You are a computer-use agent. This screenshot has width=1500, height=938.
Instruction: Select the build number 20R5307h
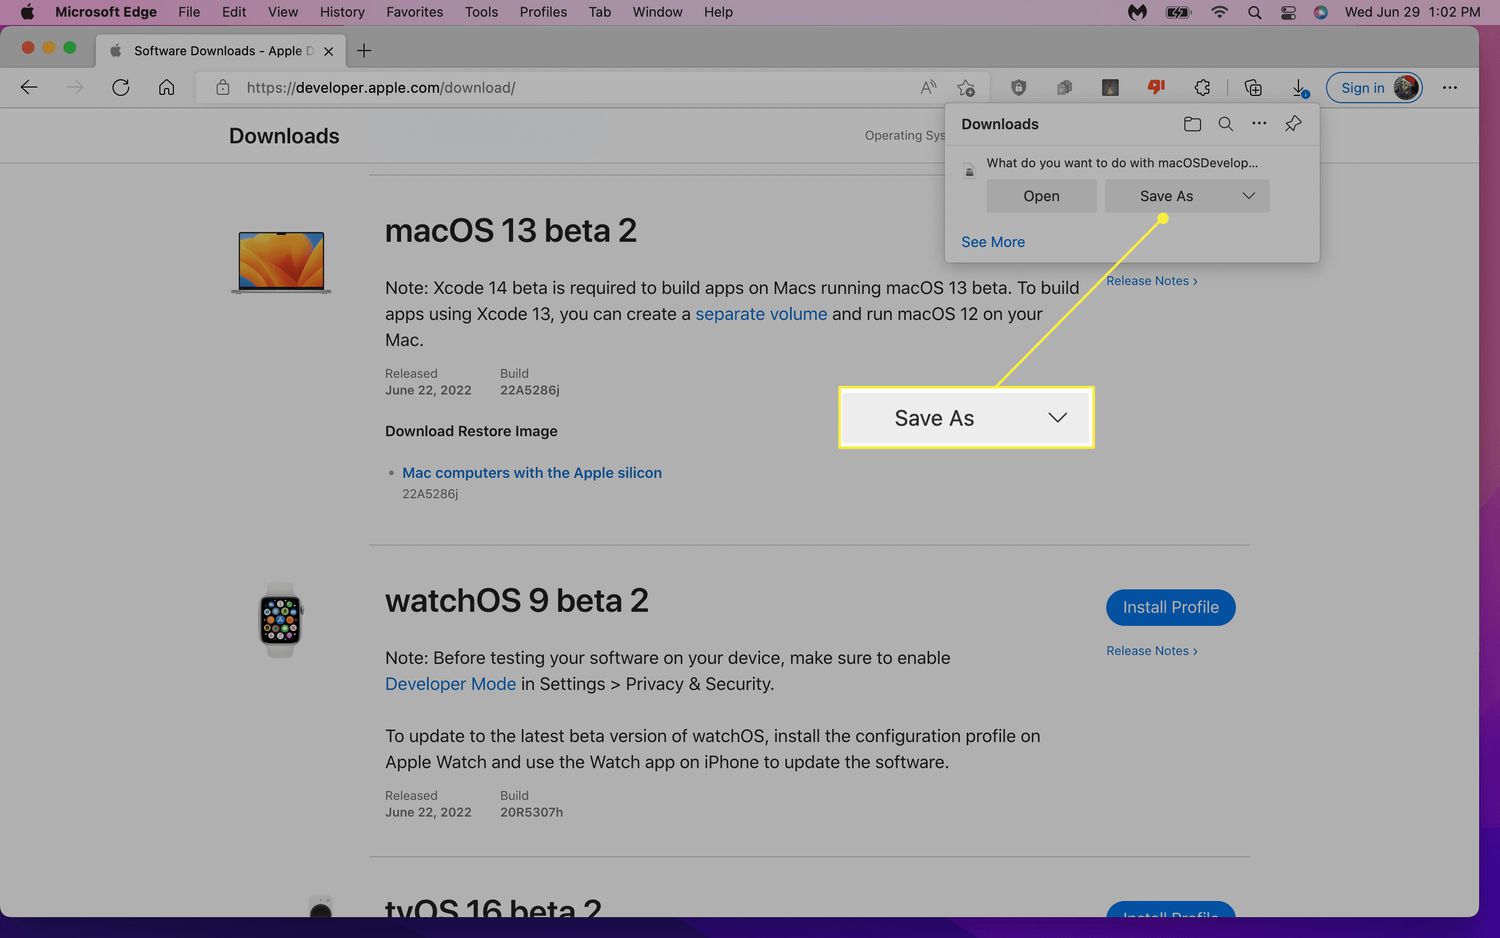coord(531,813)
